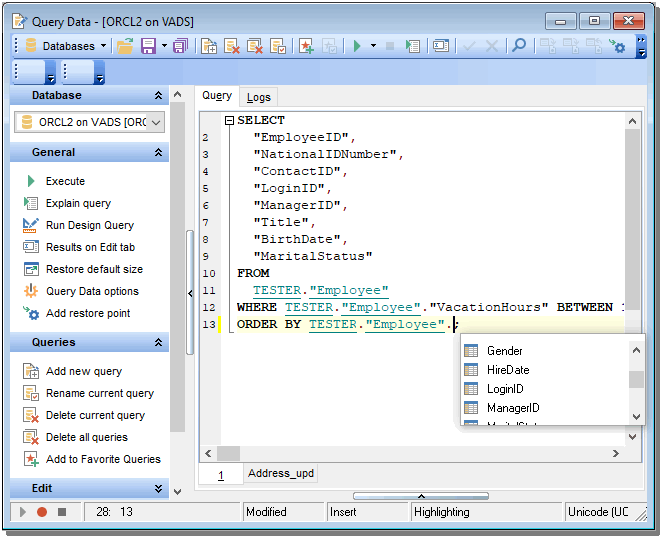Image resolution: width=666 pixels, height=541 pixels.
Task: Click the add to favorites toolbar icon
Action: coord(306,46)
